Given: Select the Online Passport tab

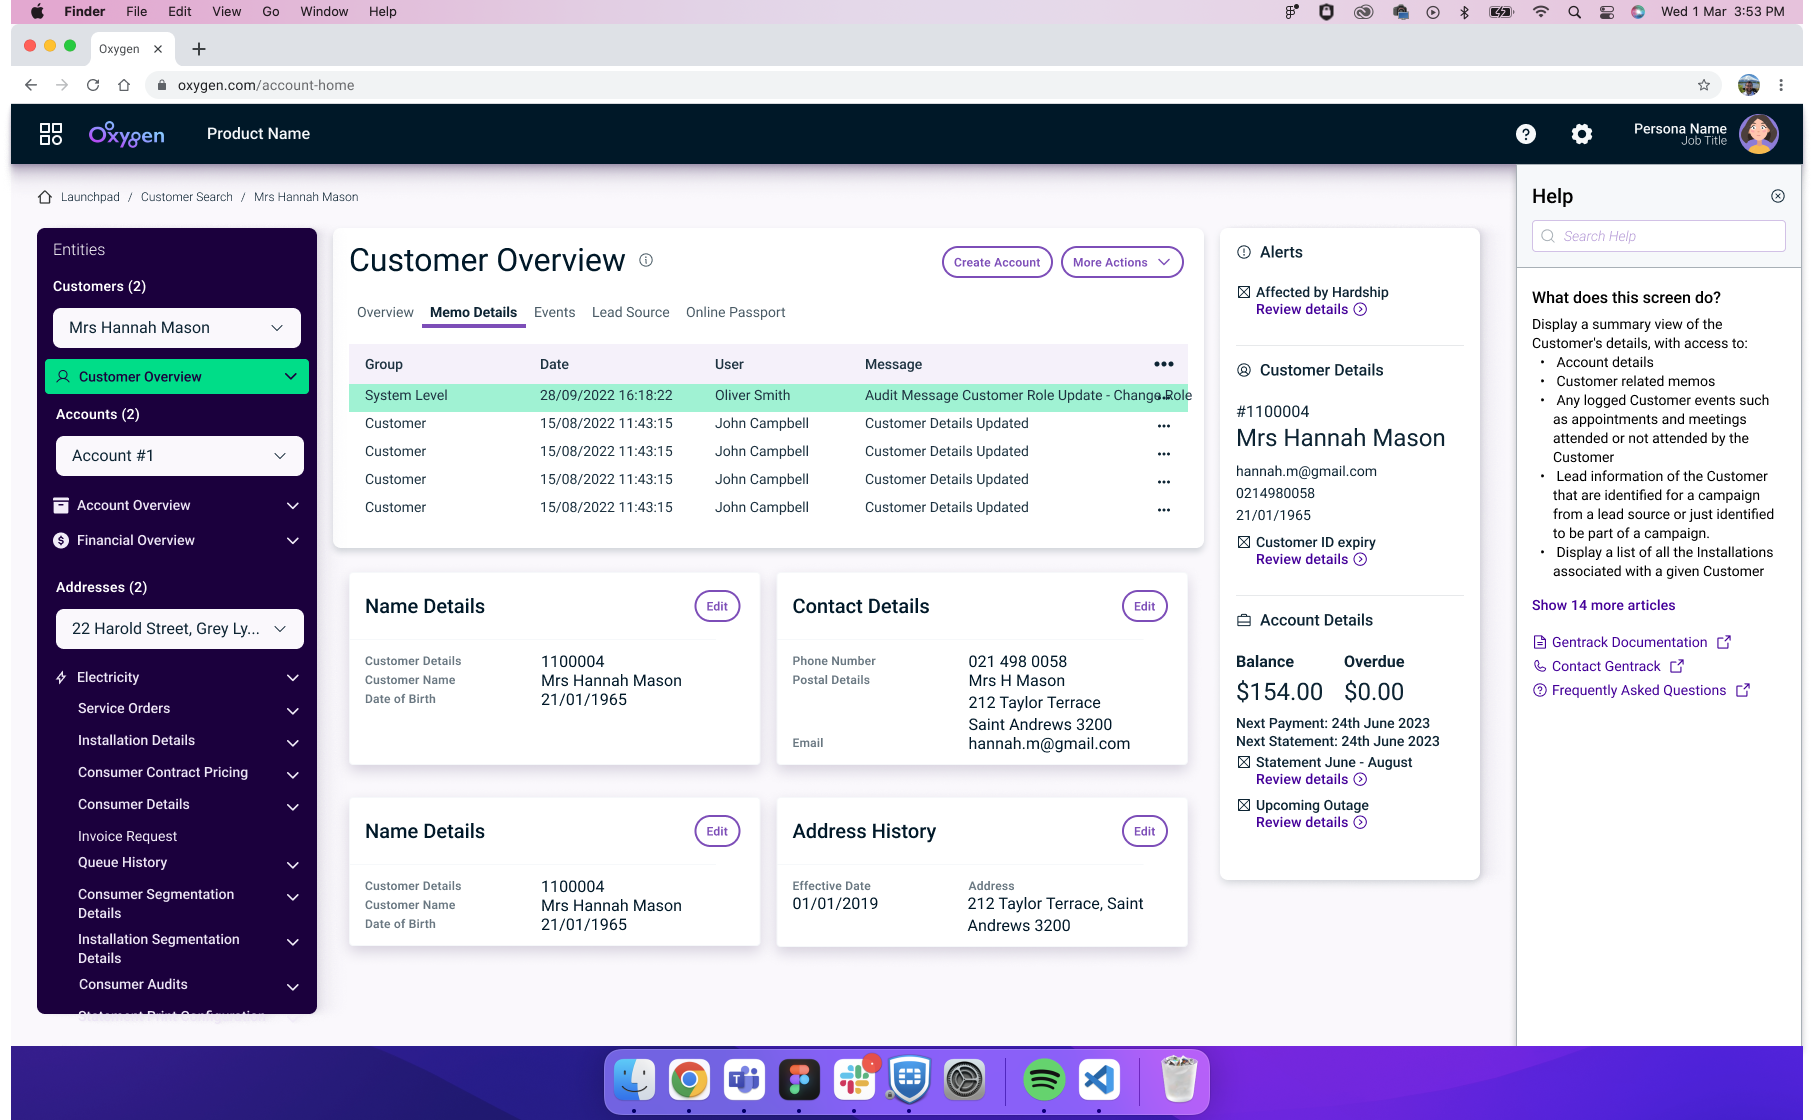Looking at the screenshot, I should [735, 312].
